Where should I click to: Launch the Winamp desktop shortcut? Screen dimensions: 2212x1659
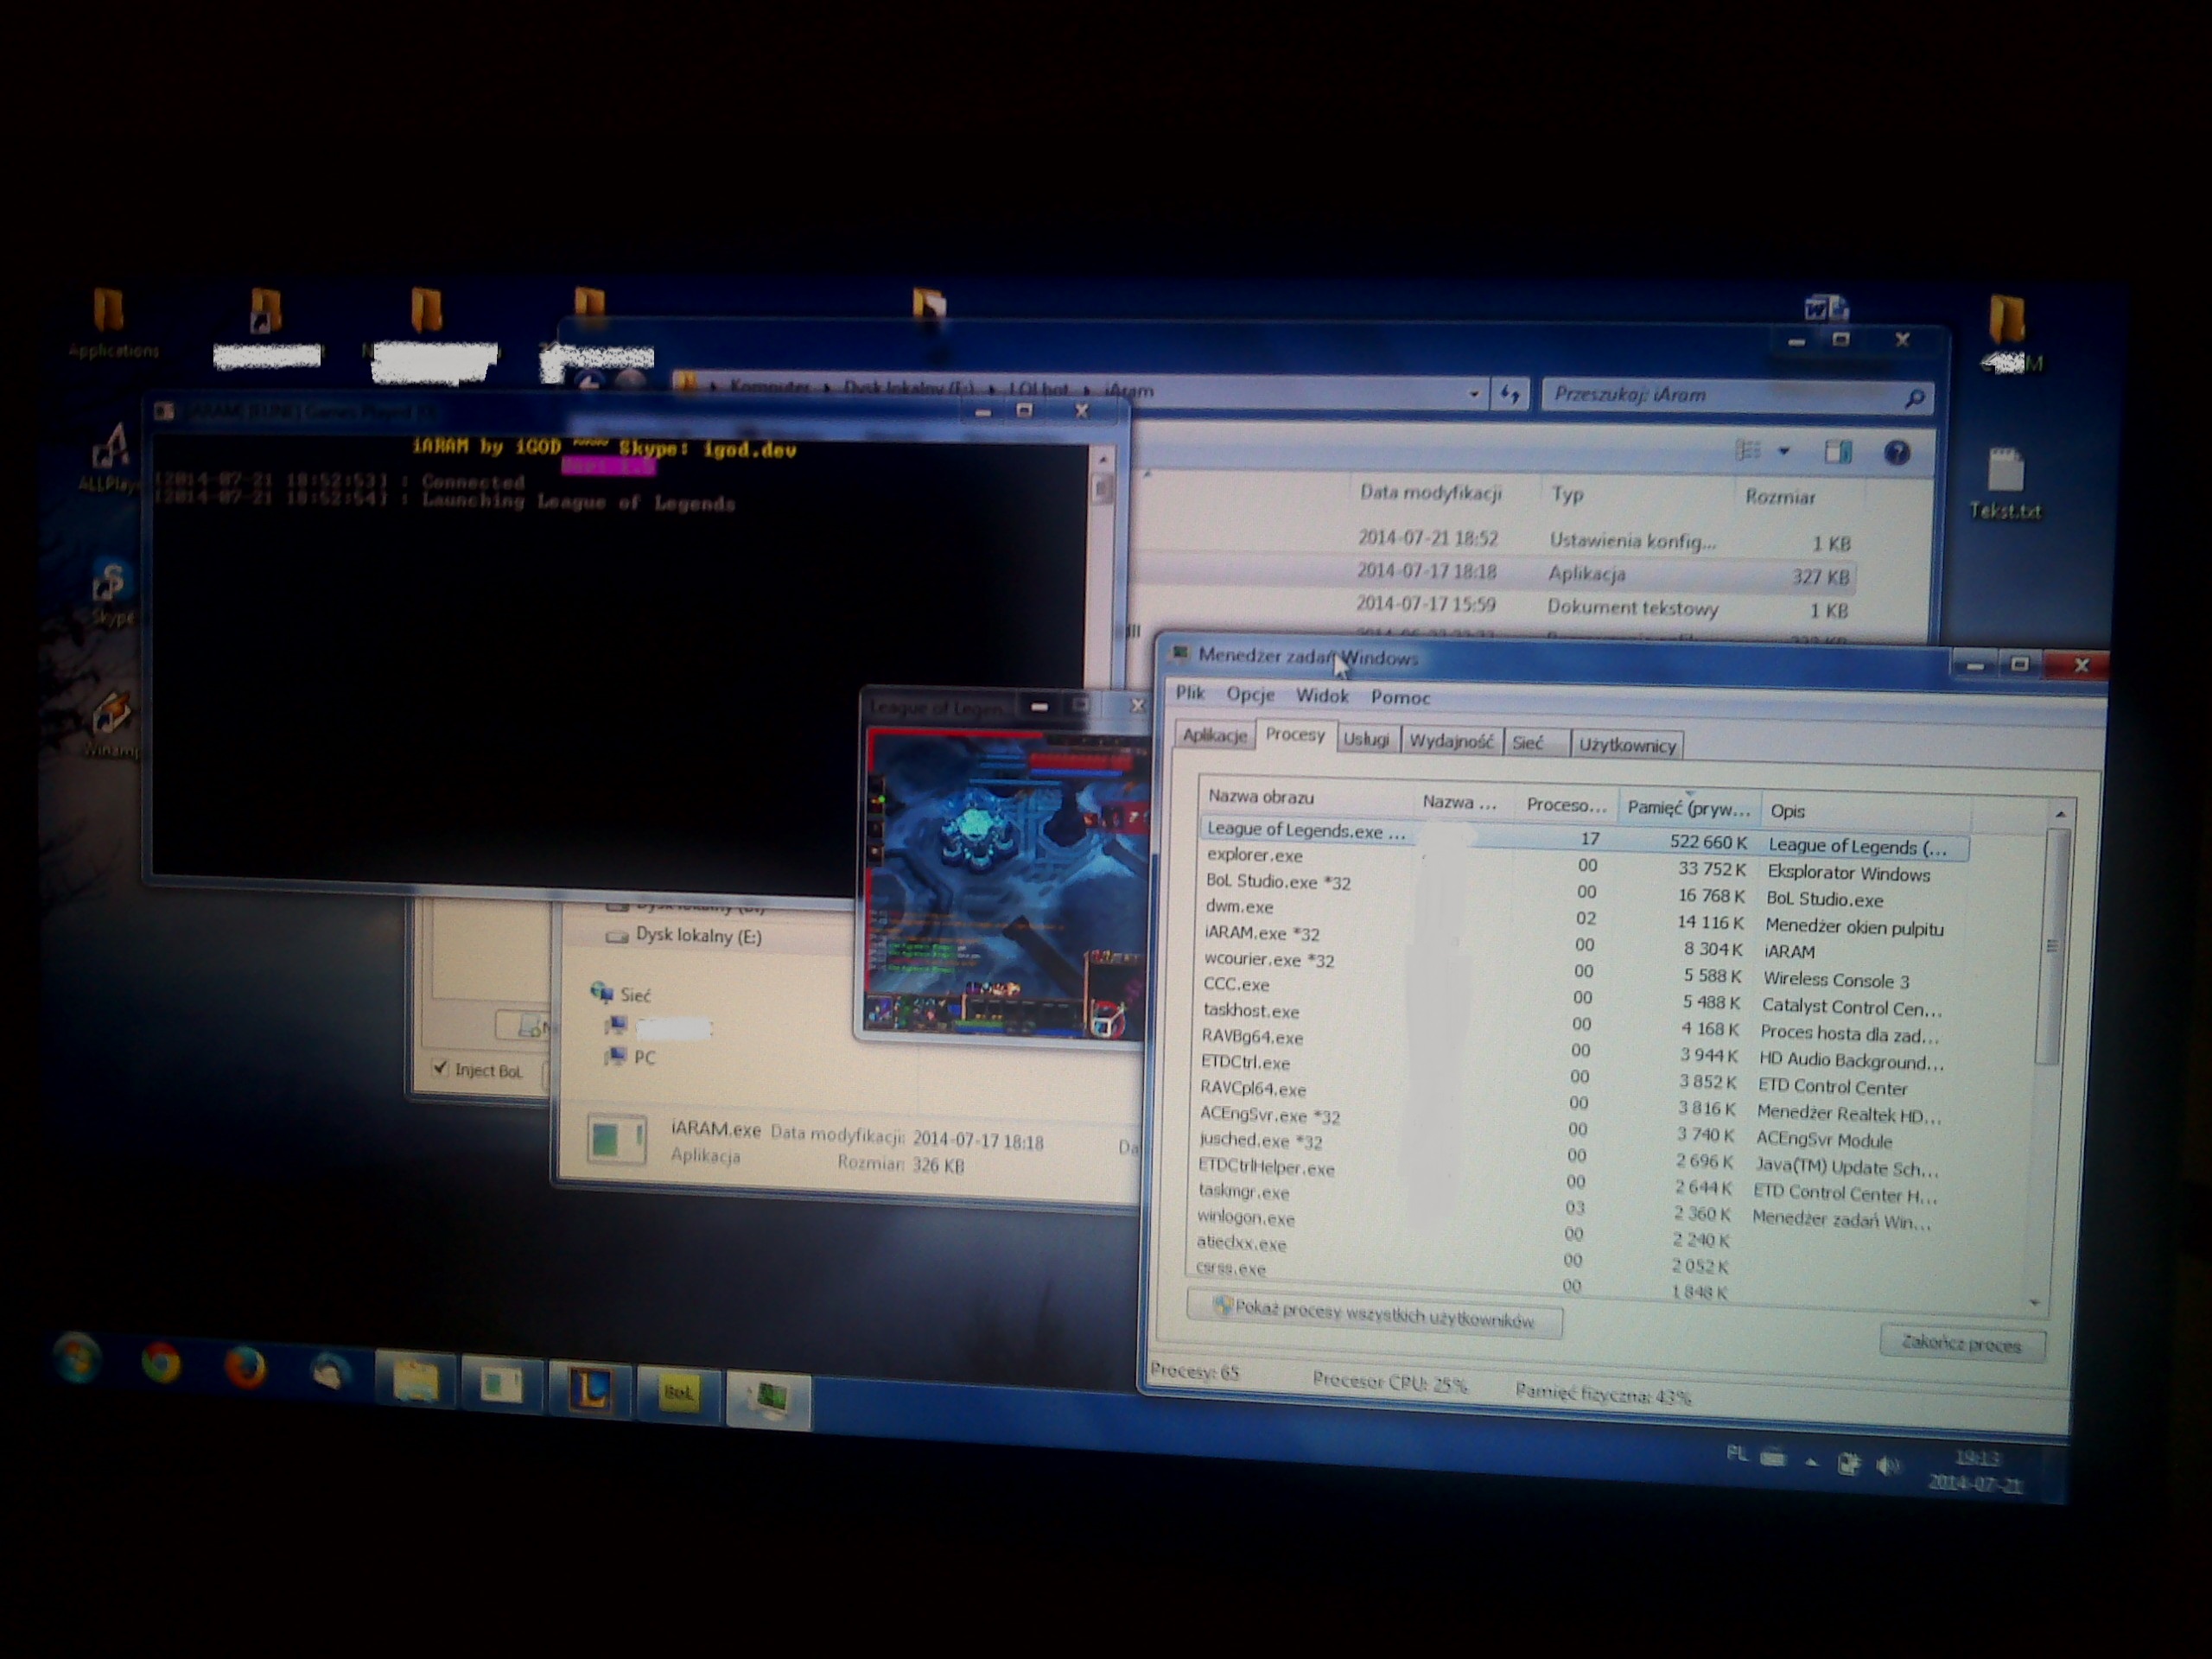tap(110, 724)
